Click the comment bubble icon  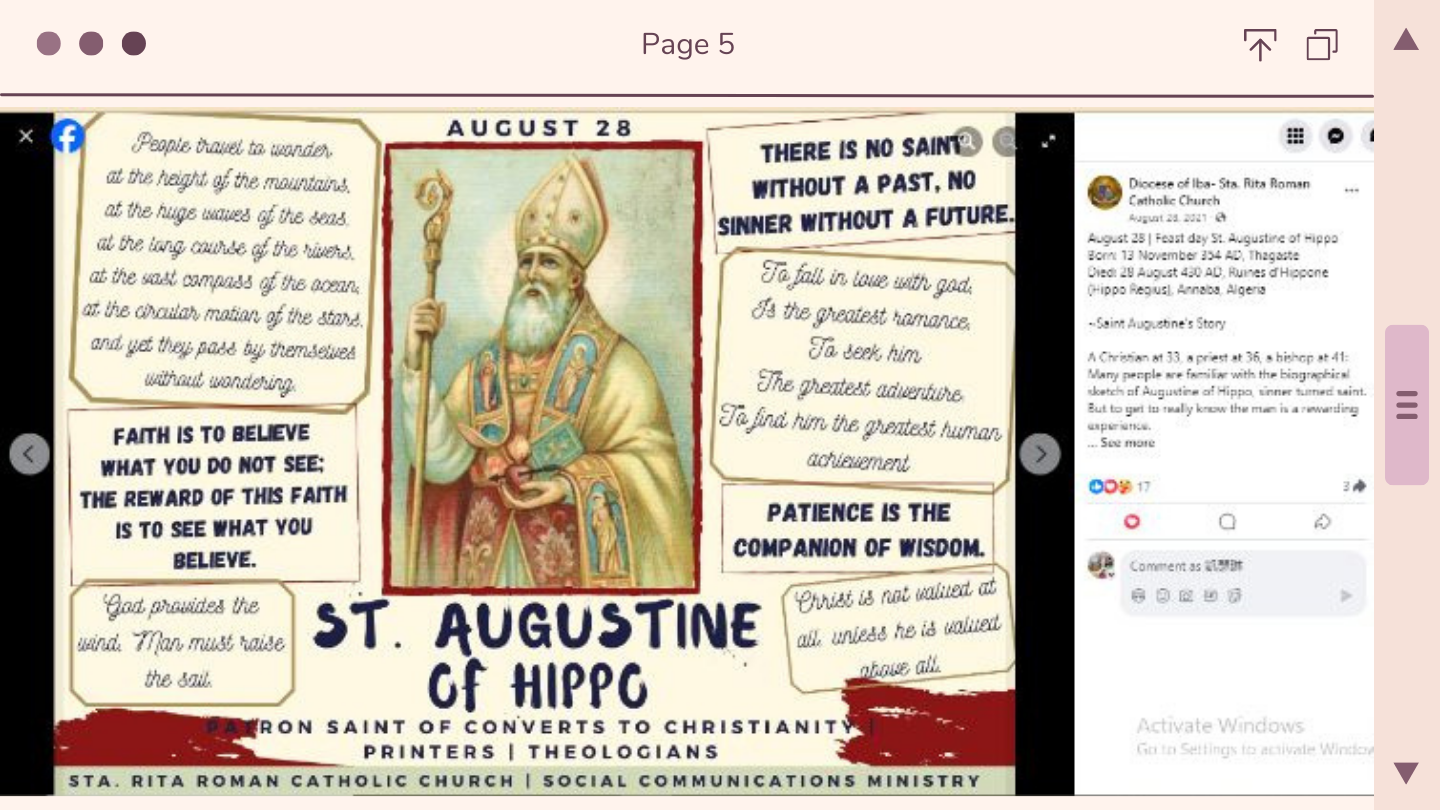[1227, 521]
